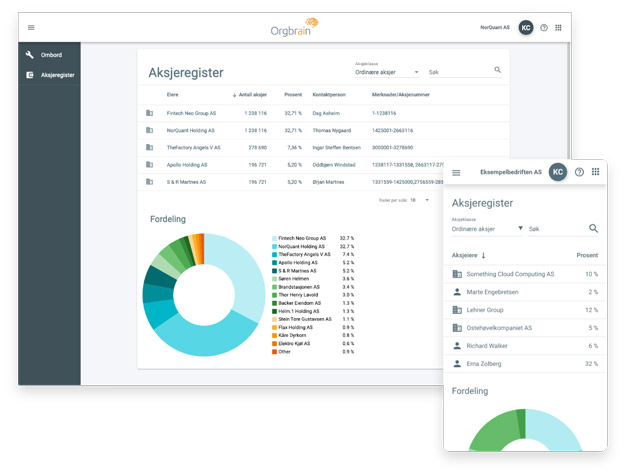Click help icon in the mobile Eksempelbedriften header
Viewport: 625px width, 475px height.
(579, 173)
